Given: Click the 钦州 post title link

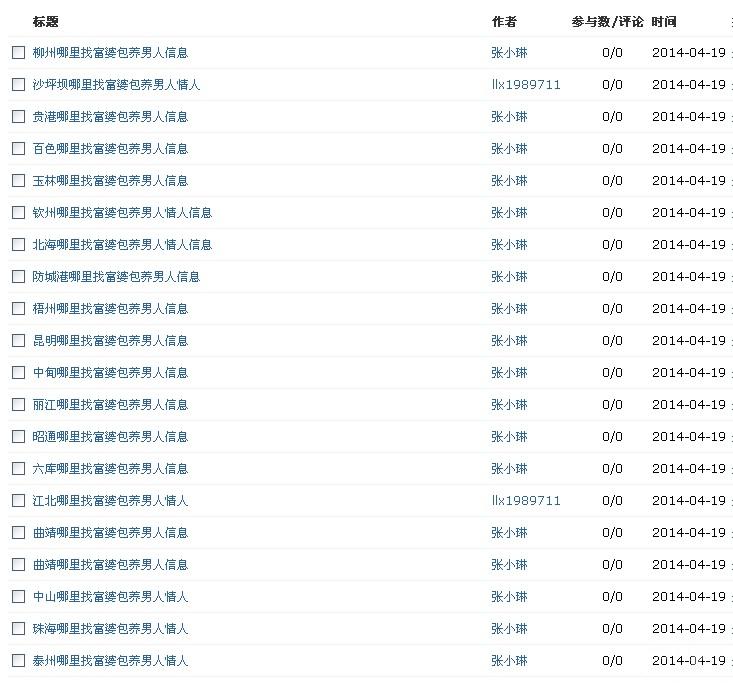Looking at the screenshot, I should (x=122, y=213).
